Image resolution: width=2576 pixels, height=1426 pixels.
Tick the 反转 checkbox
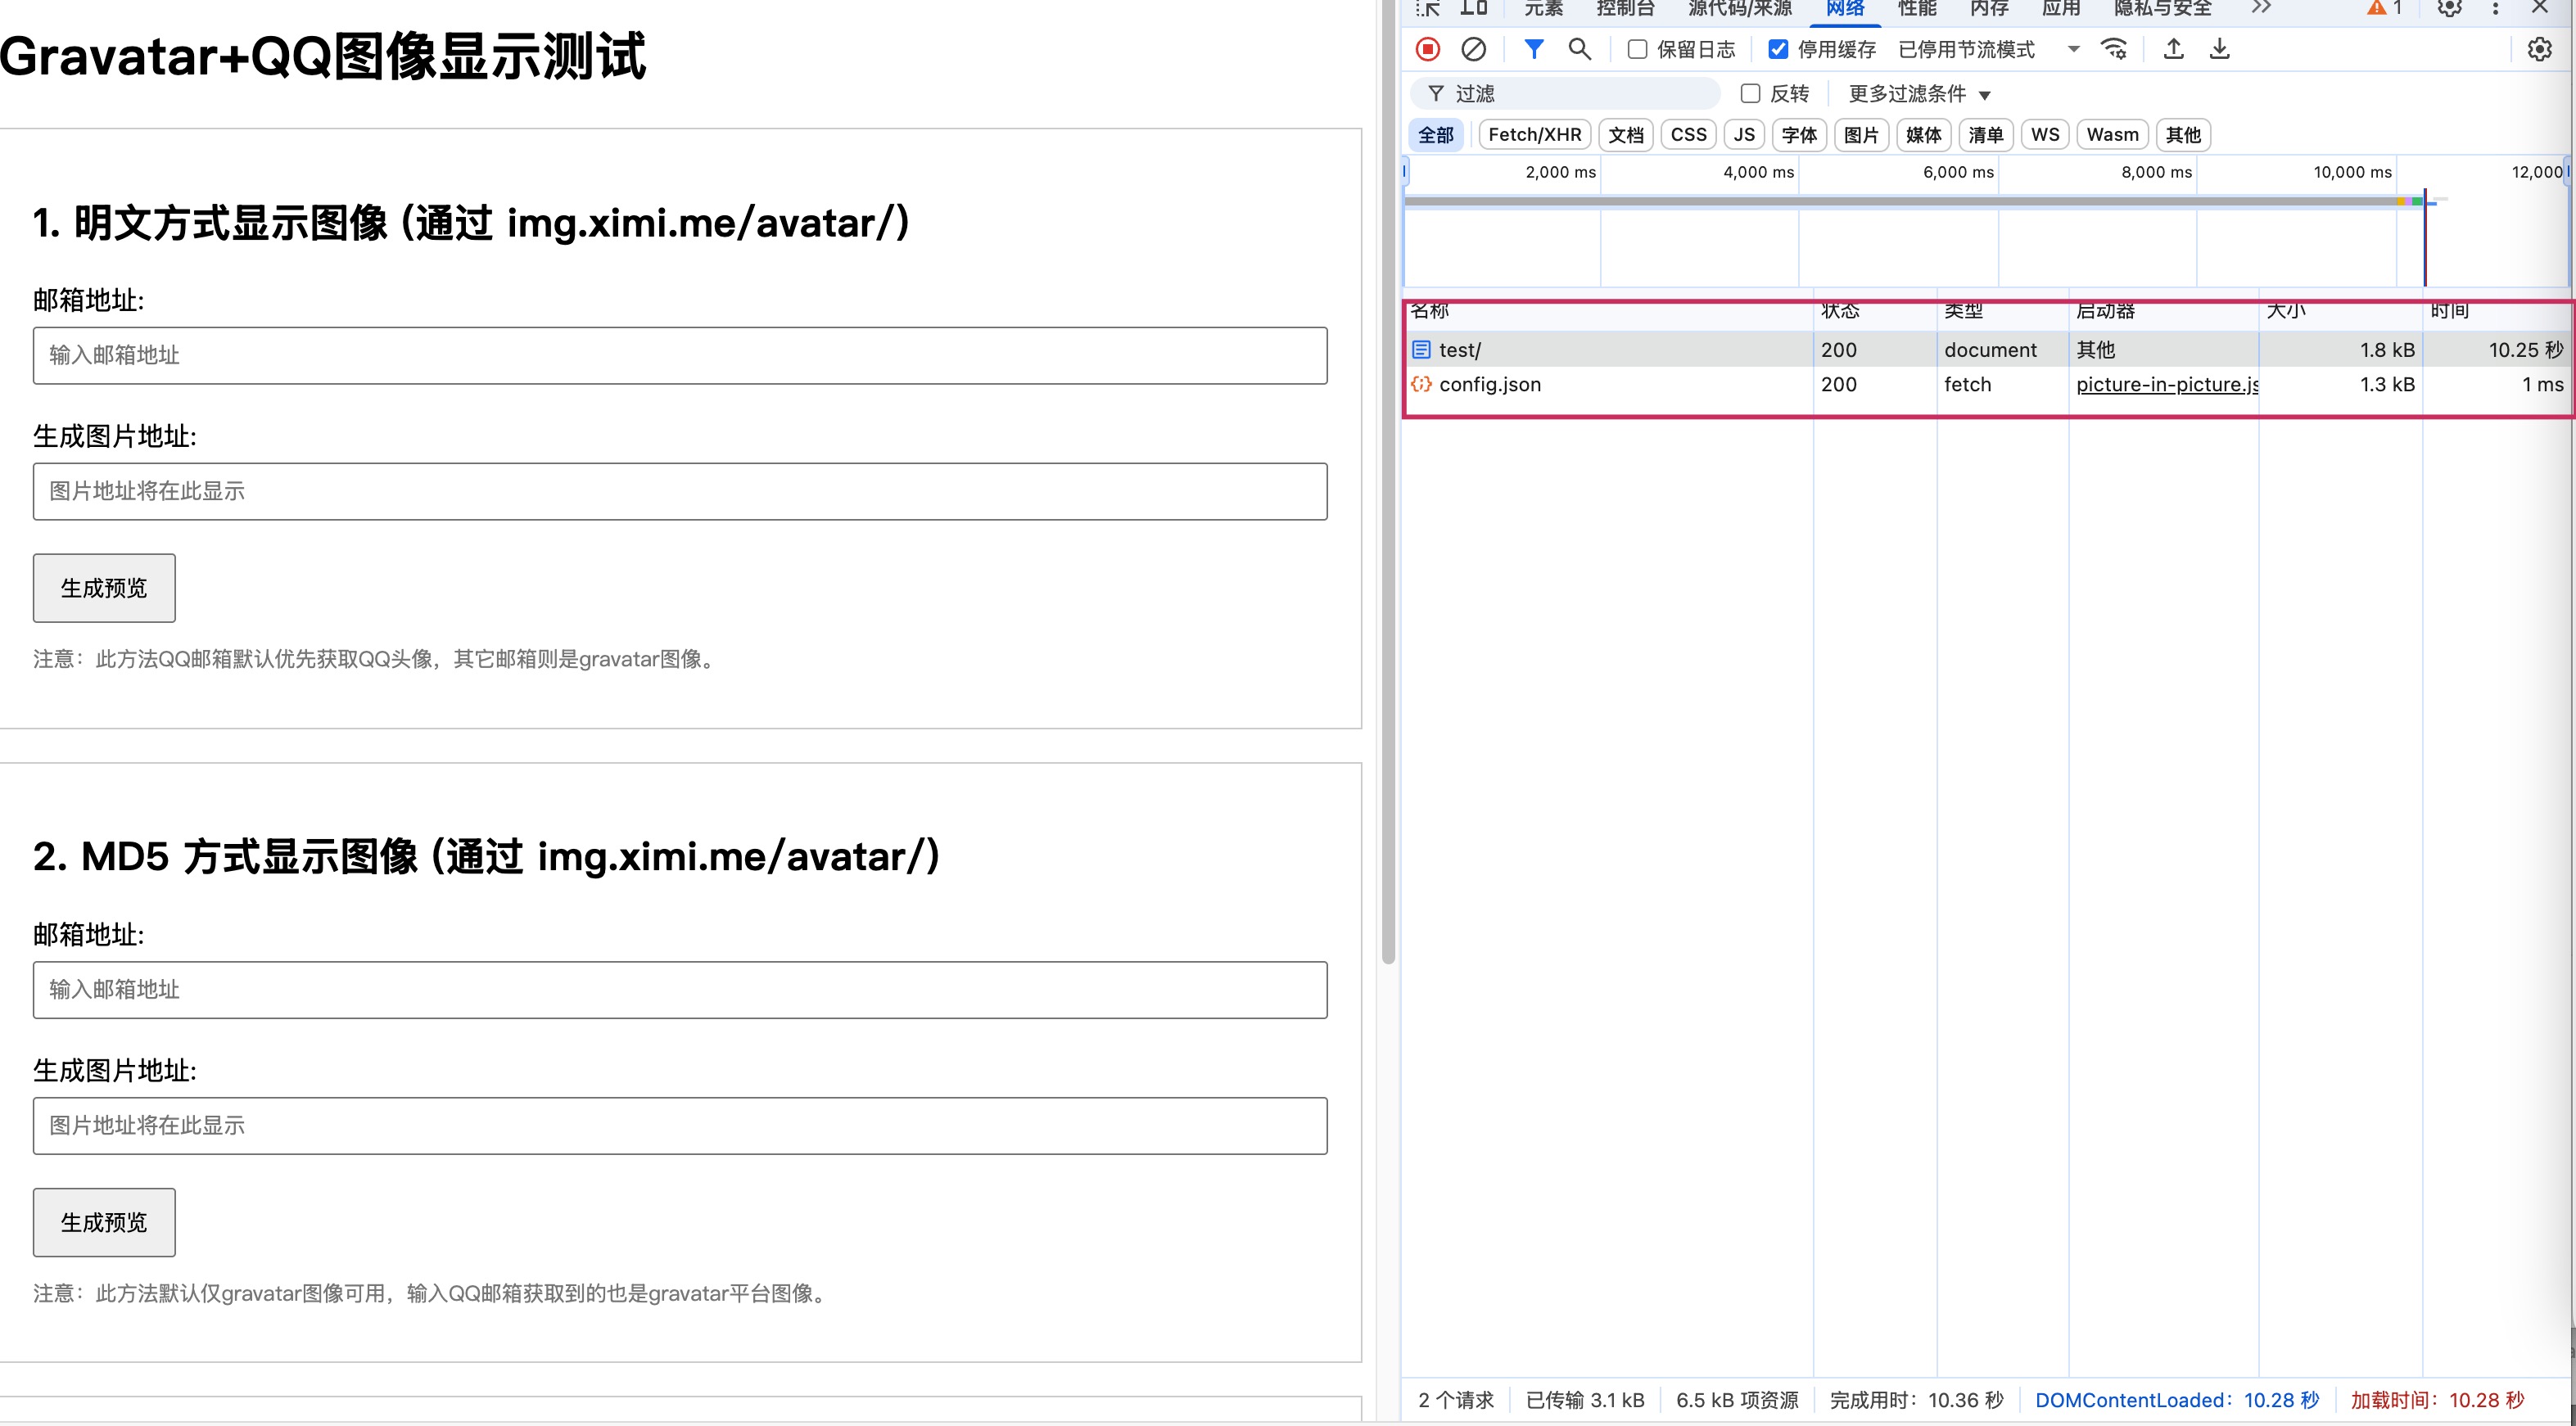1750,93
